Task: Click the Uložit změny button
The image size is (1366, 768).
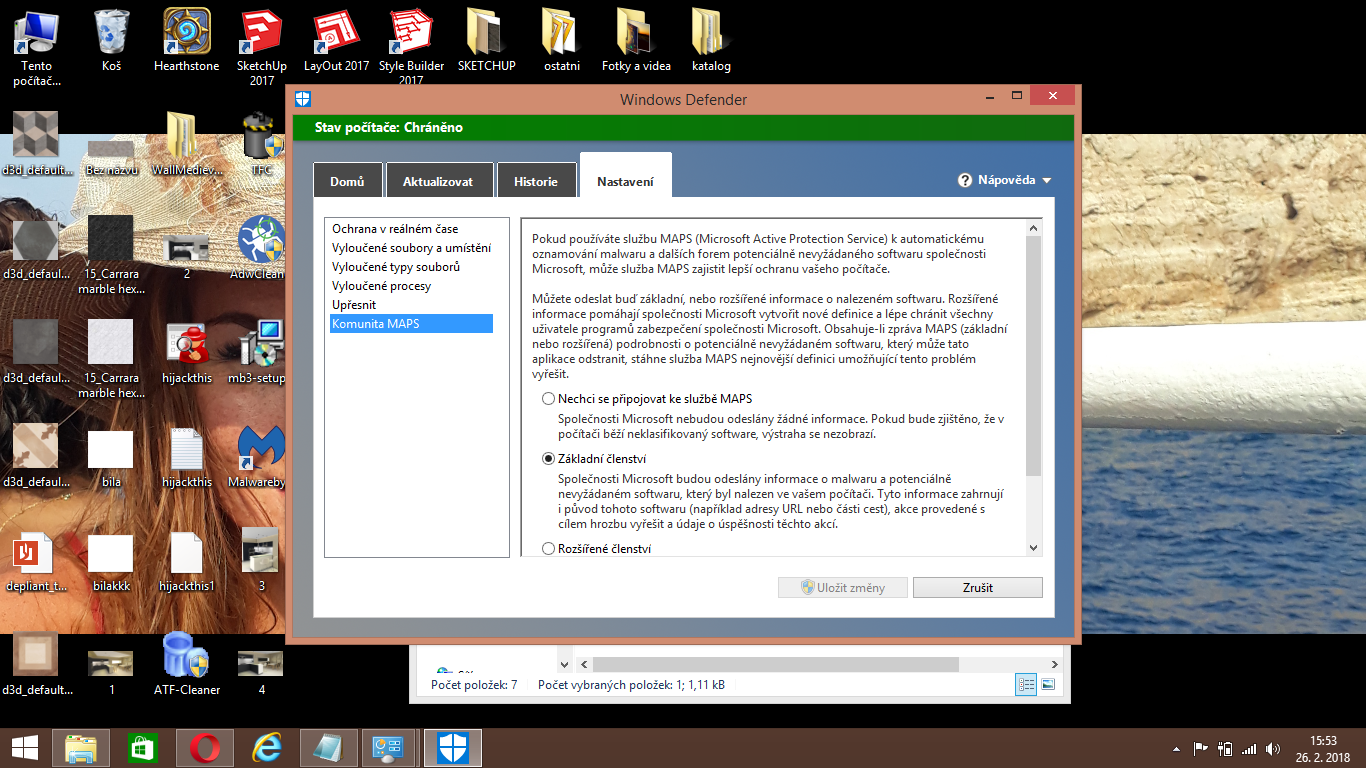Action: (843, 587)
